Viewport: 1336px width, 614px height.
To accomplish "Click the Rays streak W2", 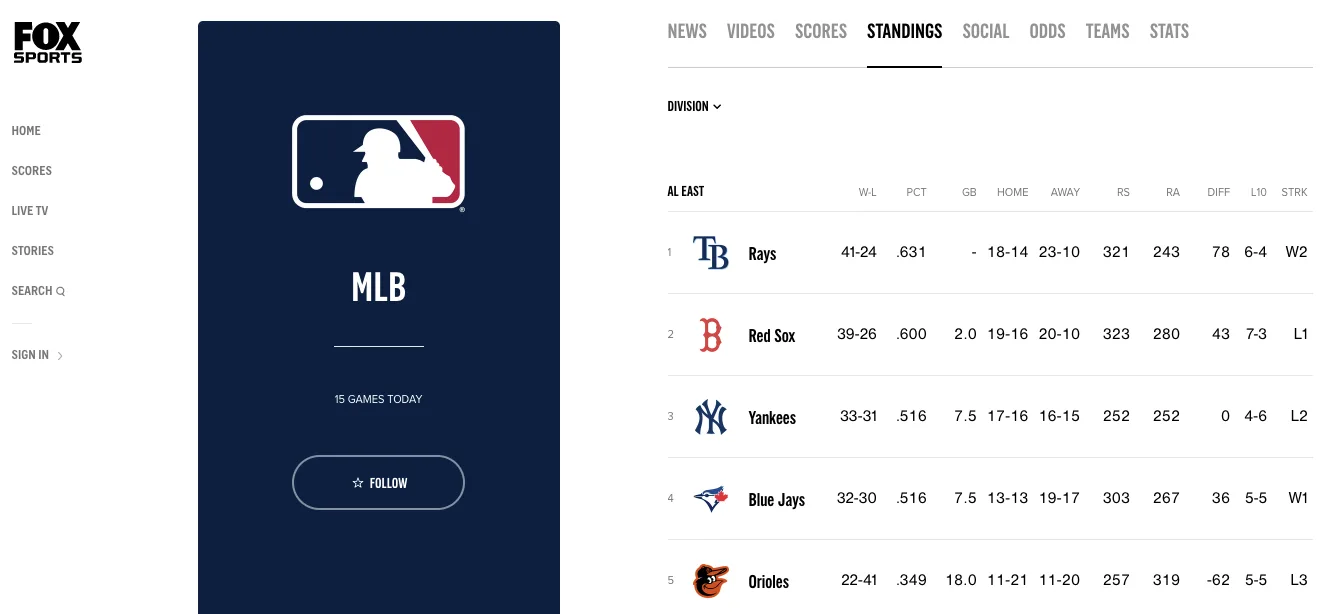I will click(1297, 252).
